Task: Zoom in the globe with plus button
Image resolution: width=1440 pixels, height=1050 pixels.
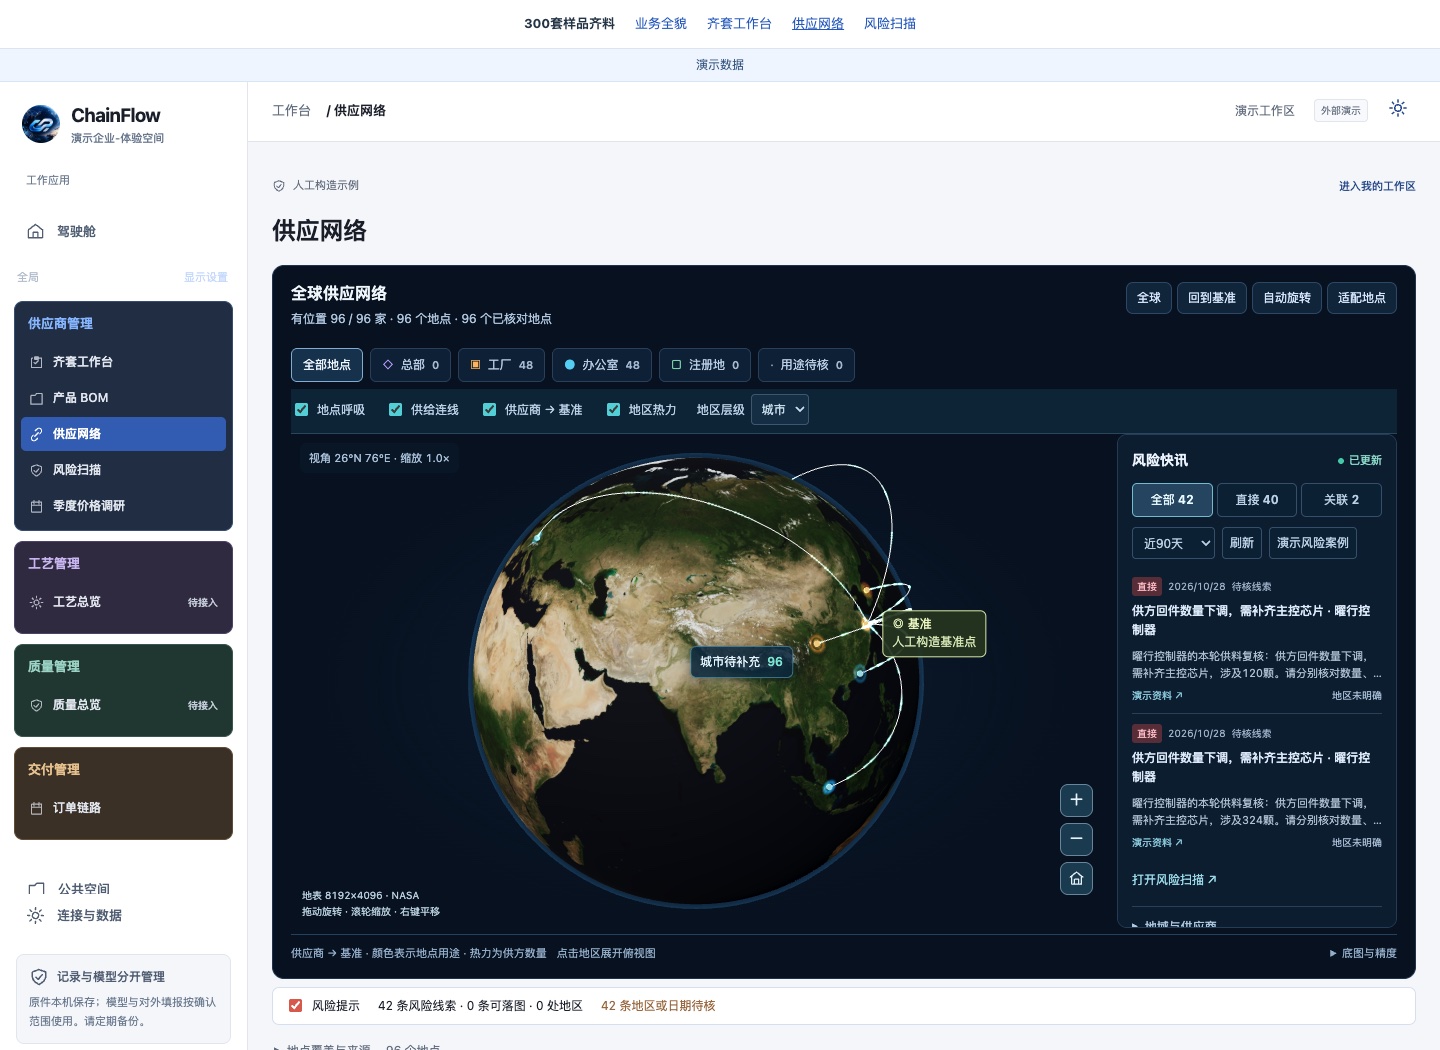Action: (1076, 800)
